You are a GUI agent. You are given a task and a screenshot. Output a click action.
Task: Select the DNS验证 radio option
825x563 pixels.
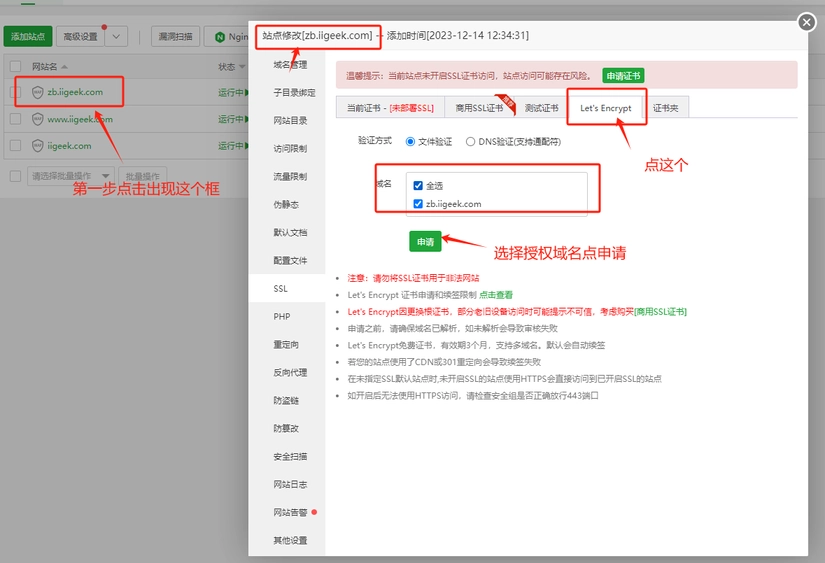[x=471, y=142]
